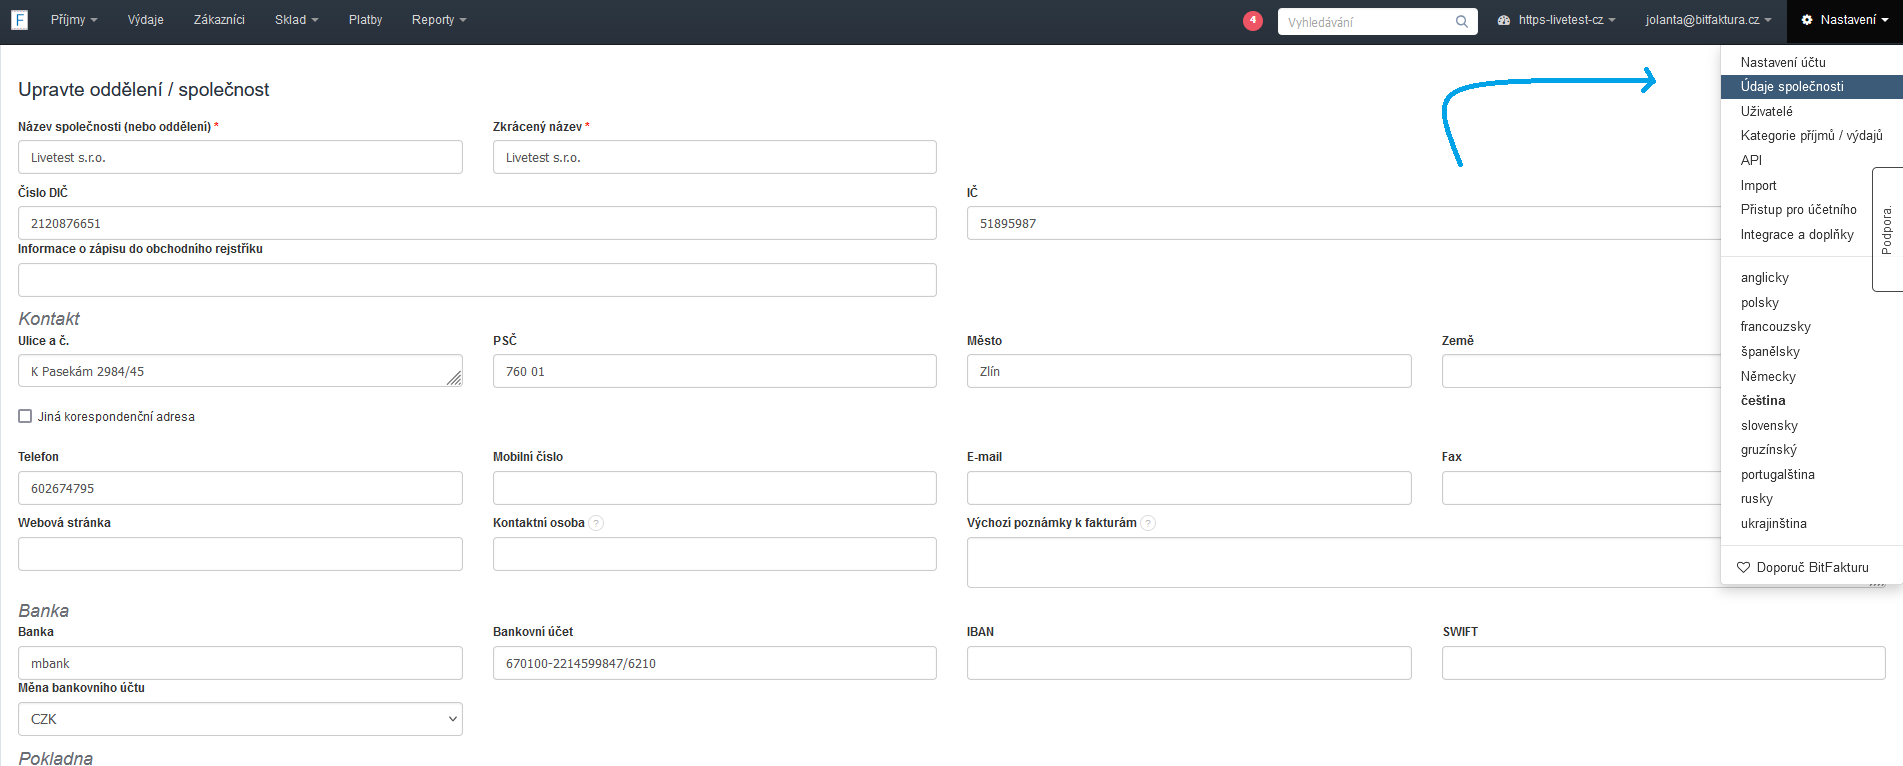Toggle Jiná korespondenční adresa checkbox
This screenshot has height=766, width=1903.
click(x=25, y=416)
